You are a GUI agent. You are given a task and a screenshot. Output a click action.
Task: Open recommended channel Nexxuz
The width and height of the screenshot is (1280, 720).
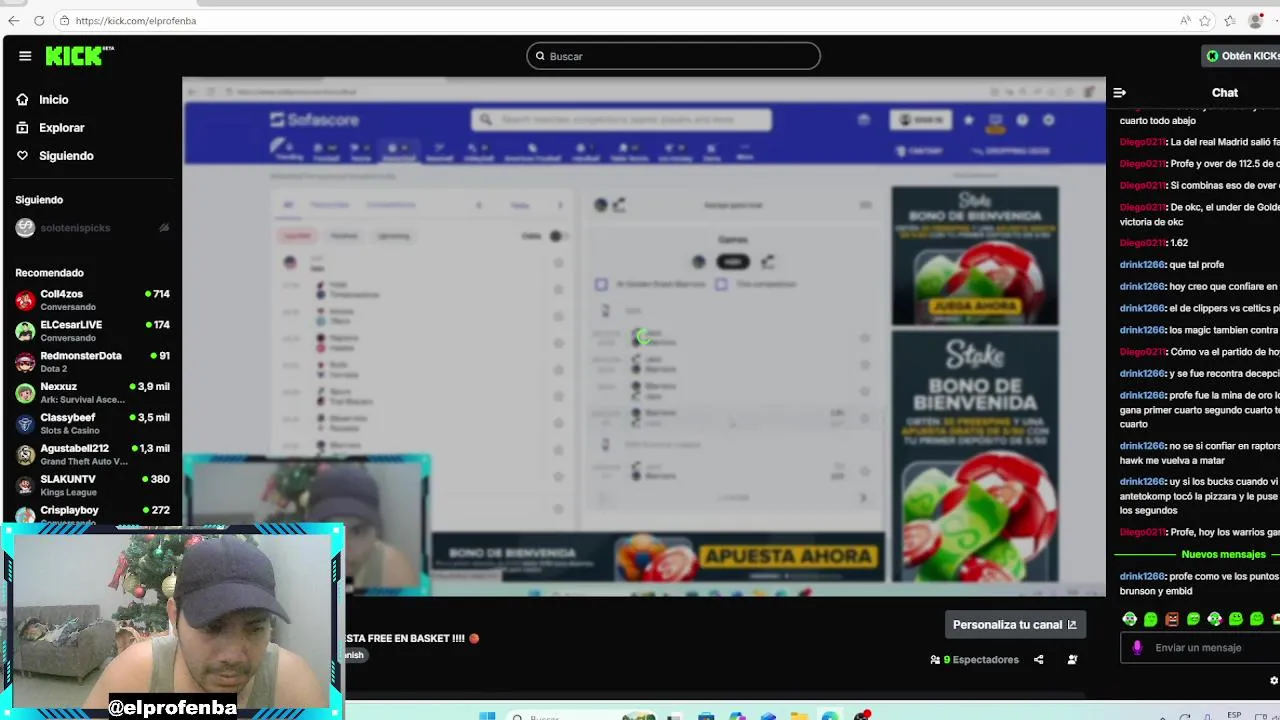(x=92, y=393)
